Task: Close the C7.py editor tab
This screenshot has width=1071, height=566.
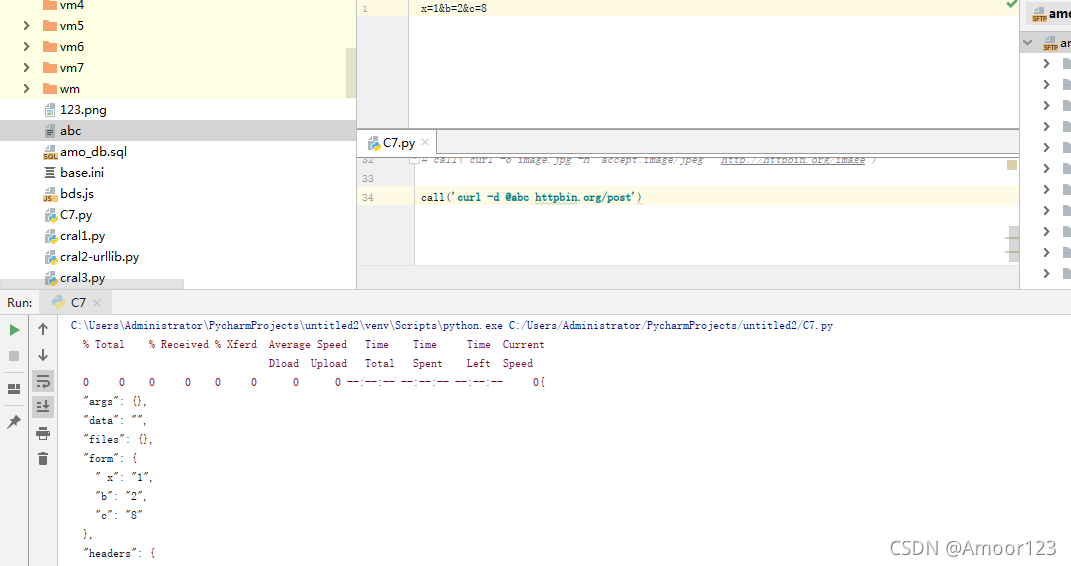Action: tap(425, 142)
